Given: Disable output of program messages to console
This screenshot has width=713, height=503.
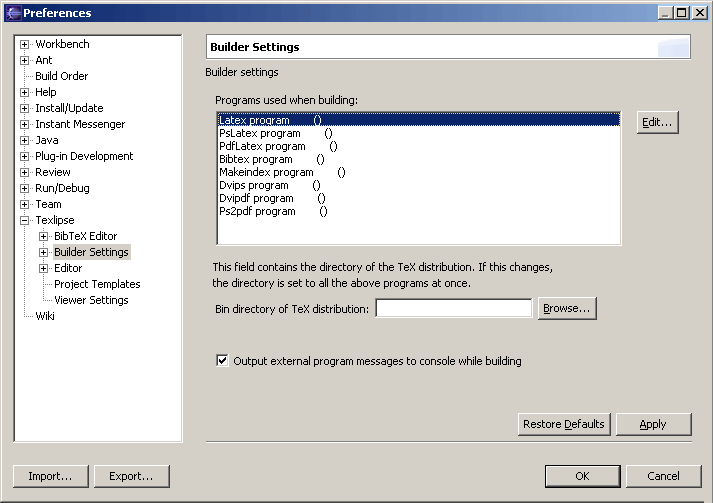Looking at the screenshot, I should [222, 361].
